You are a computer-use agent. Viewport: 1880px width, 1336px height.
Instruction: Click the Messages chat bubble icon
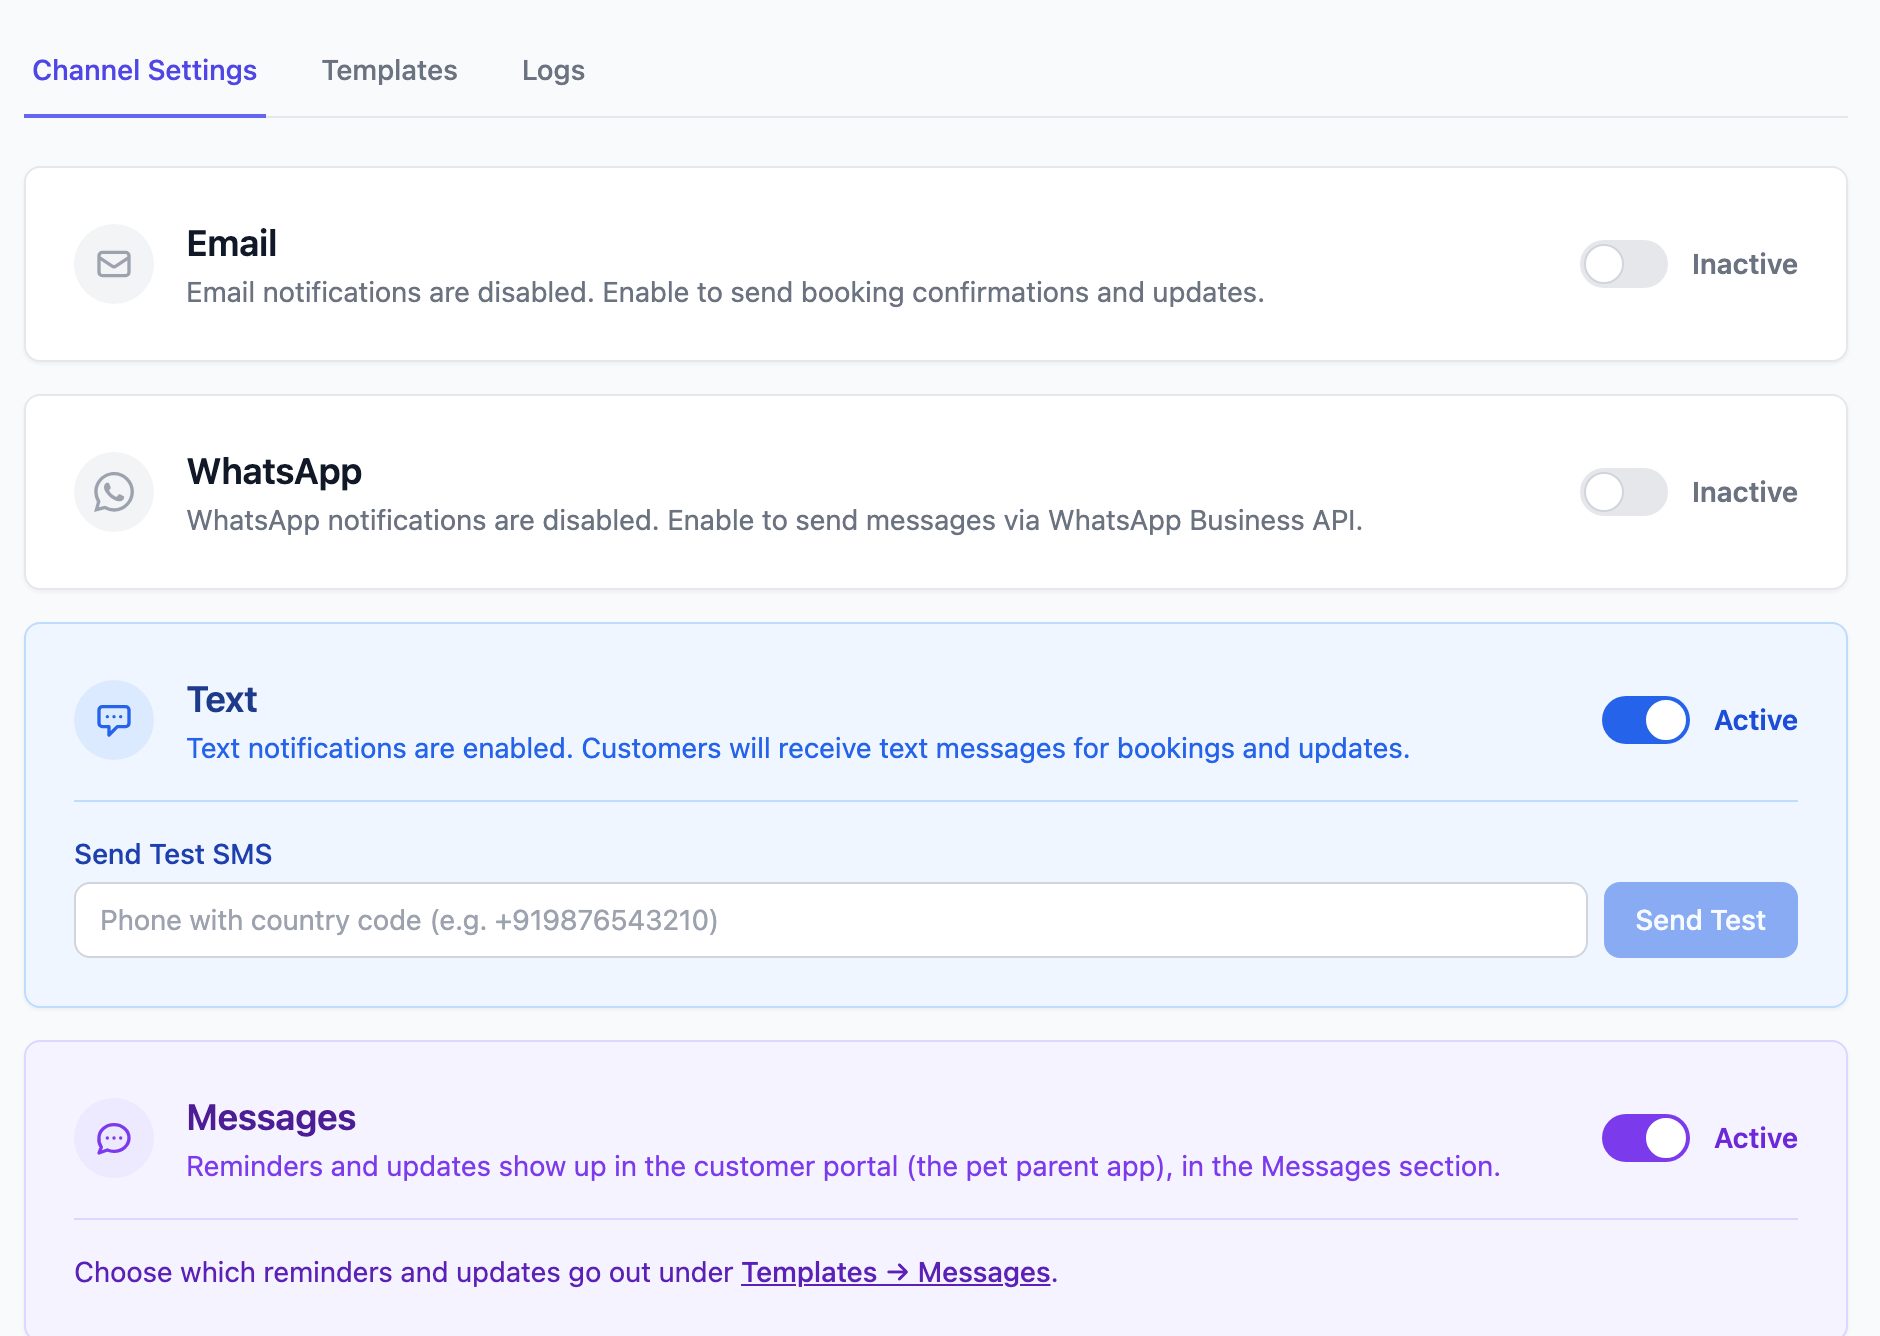tap(114, 1138)
